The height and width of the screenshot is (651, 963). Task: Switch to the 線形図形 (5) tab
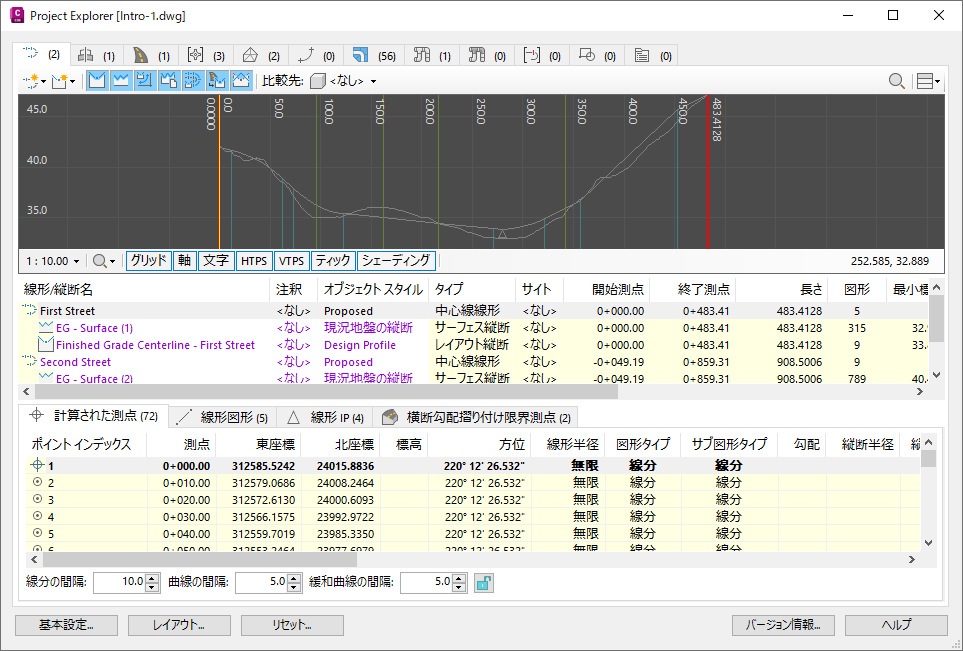tap(216, 417)
